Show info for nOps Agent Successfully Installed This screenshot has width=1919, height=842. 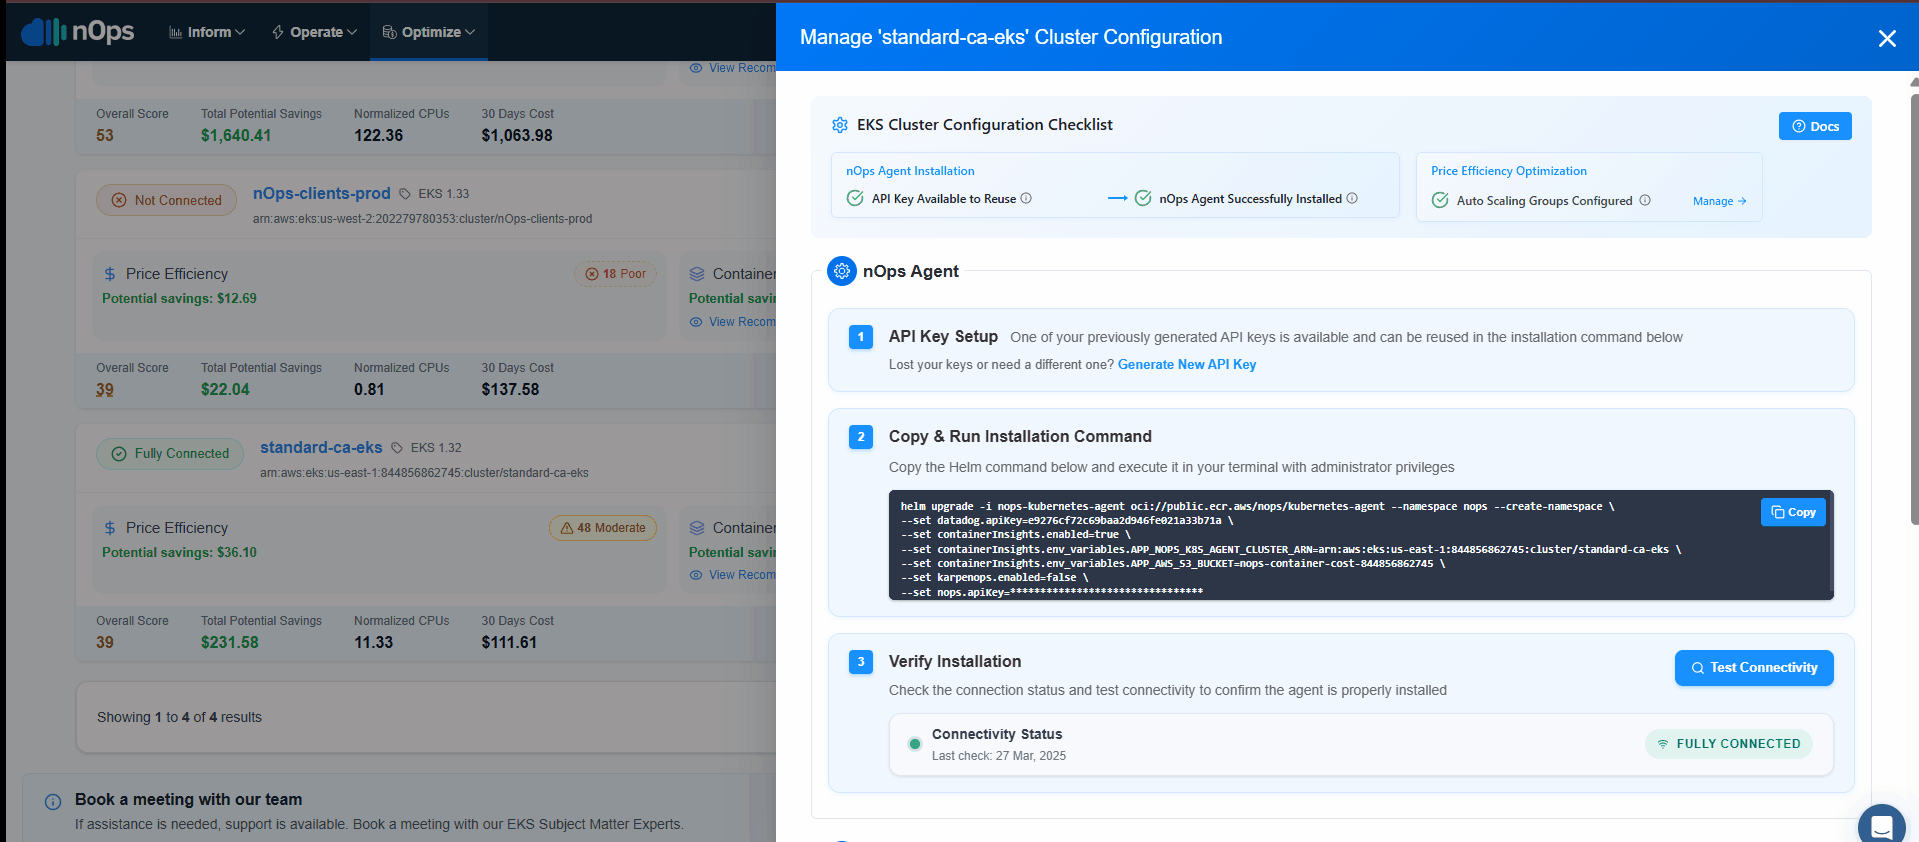[1352, 198]
